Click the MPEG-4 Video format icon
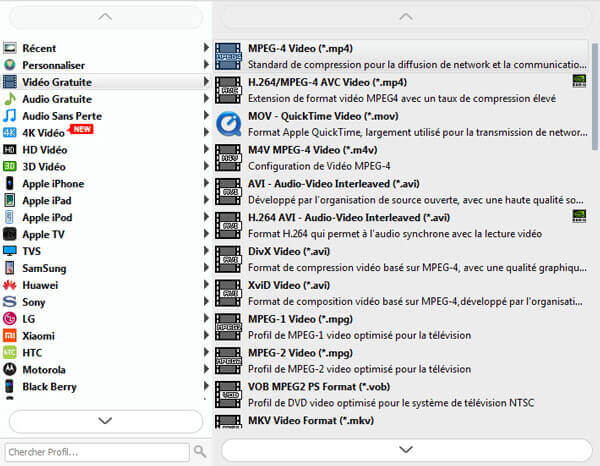 click(x=228, y=56)
